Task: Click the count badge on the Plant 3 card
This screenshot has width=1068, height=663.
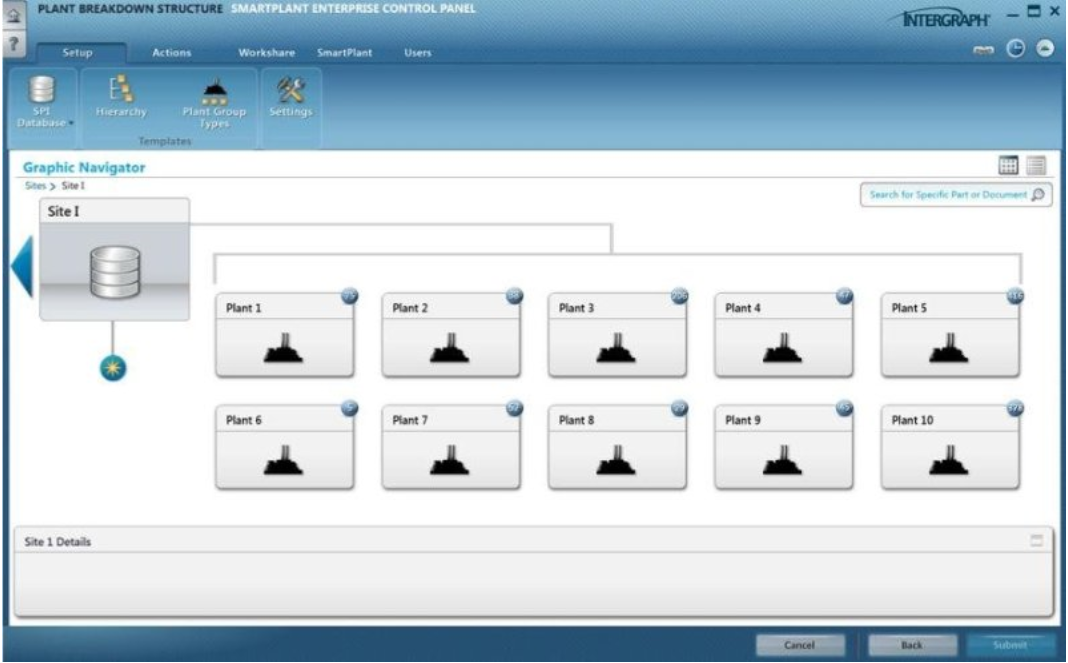Action: pos(679,296)
